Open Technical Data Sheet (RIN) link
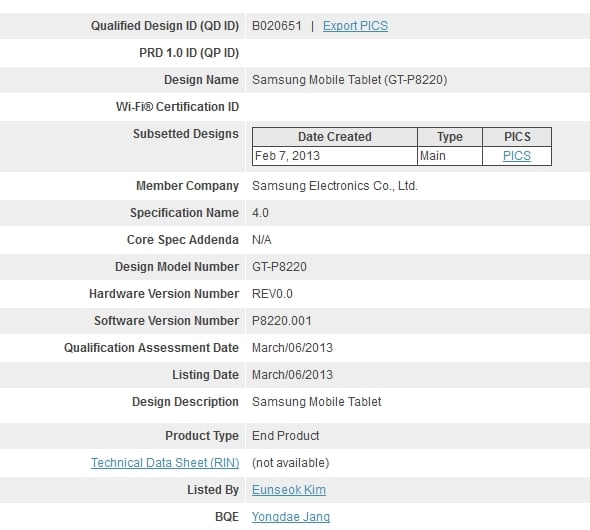Image resolution: width=590 pixels, height=530 pixels. pos(165,463)
